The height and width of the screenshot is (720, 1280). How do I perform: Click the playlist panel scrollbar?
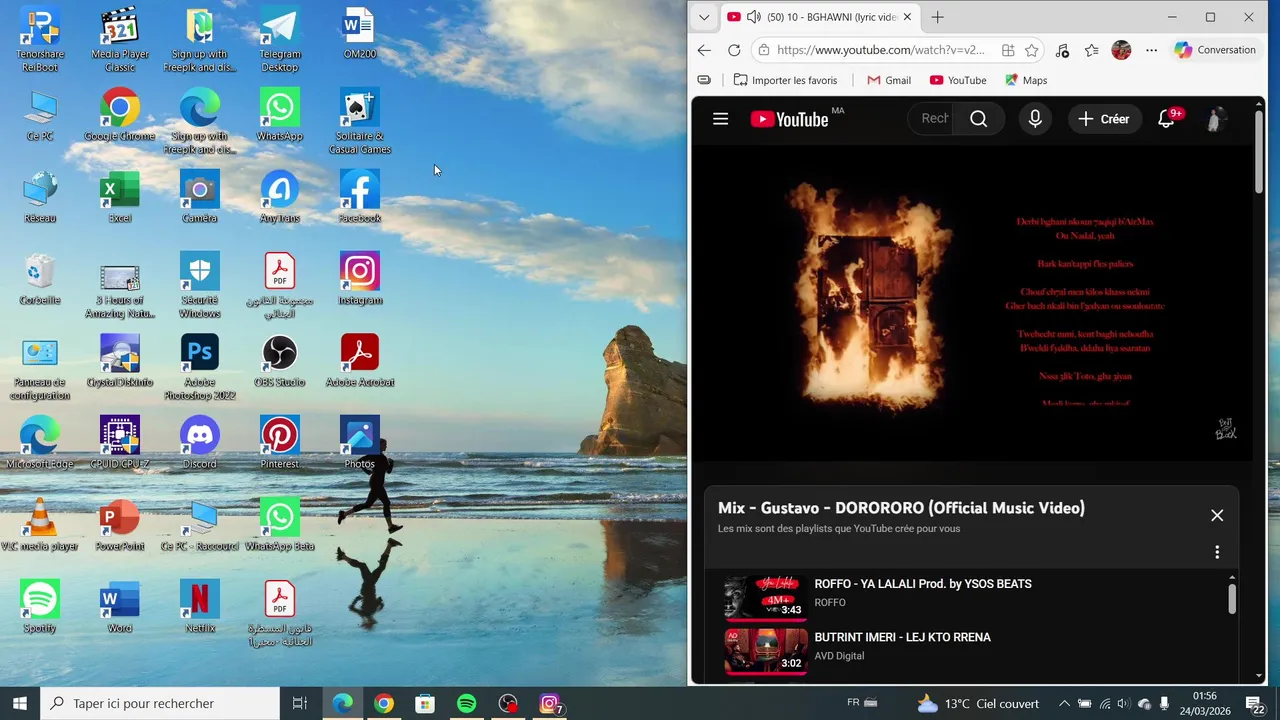click(1232, 598)
